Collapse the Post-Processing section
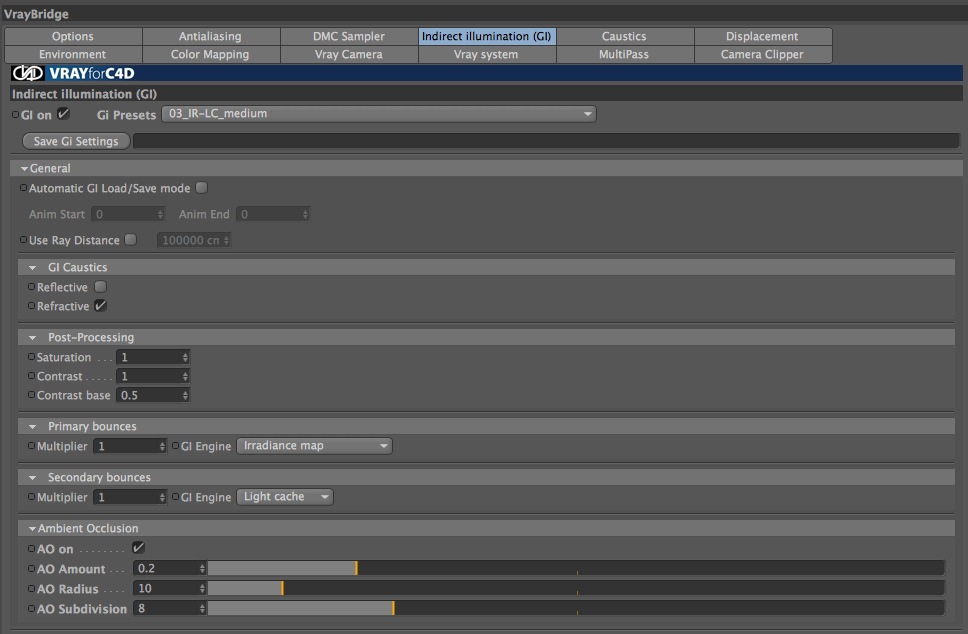Viewport: 968px width, 634px height. (x=33, y=338)
